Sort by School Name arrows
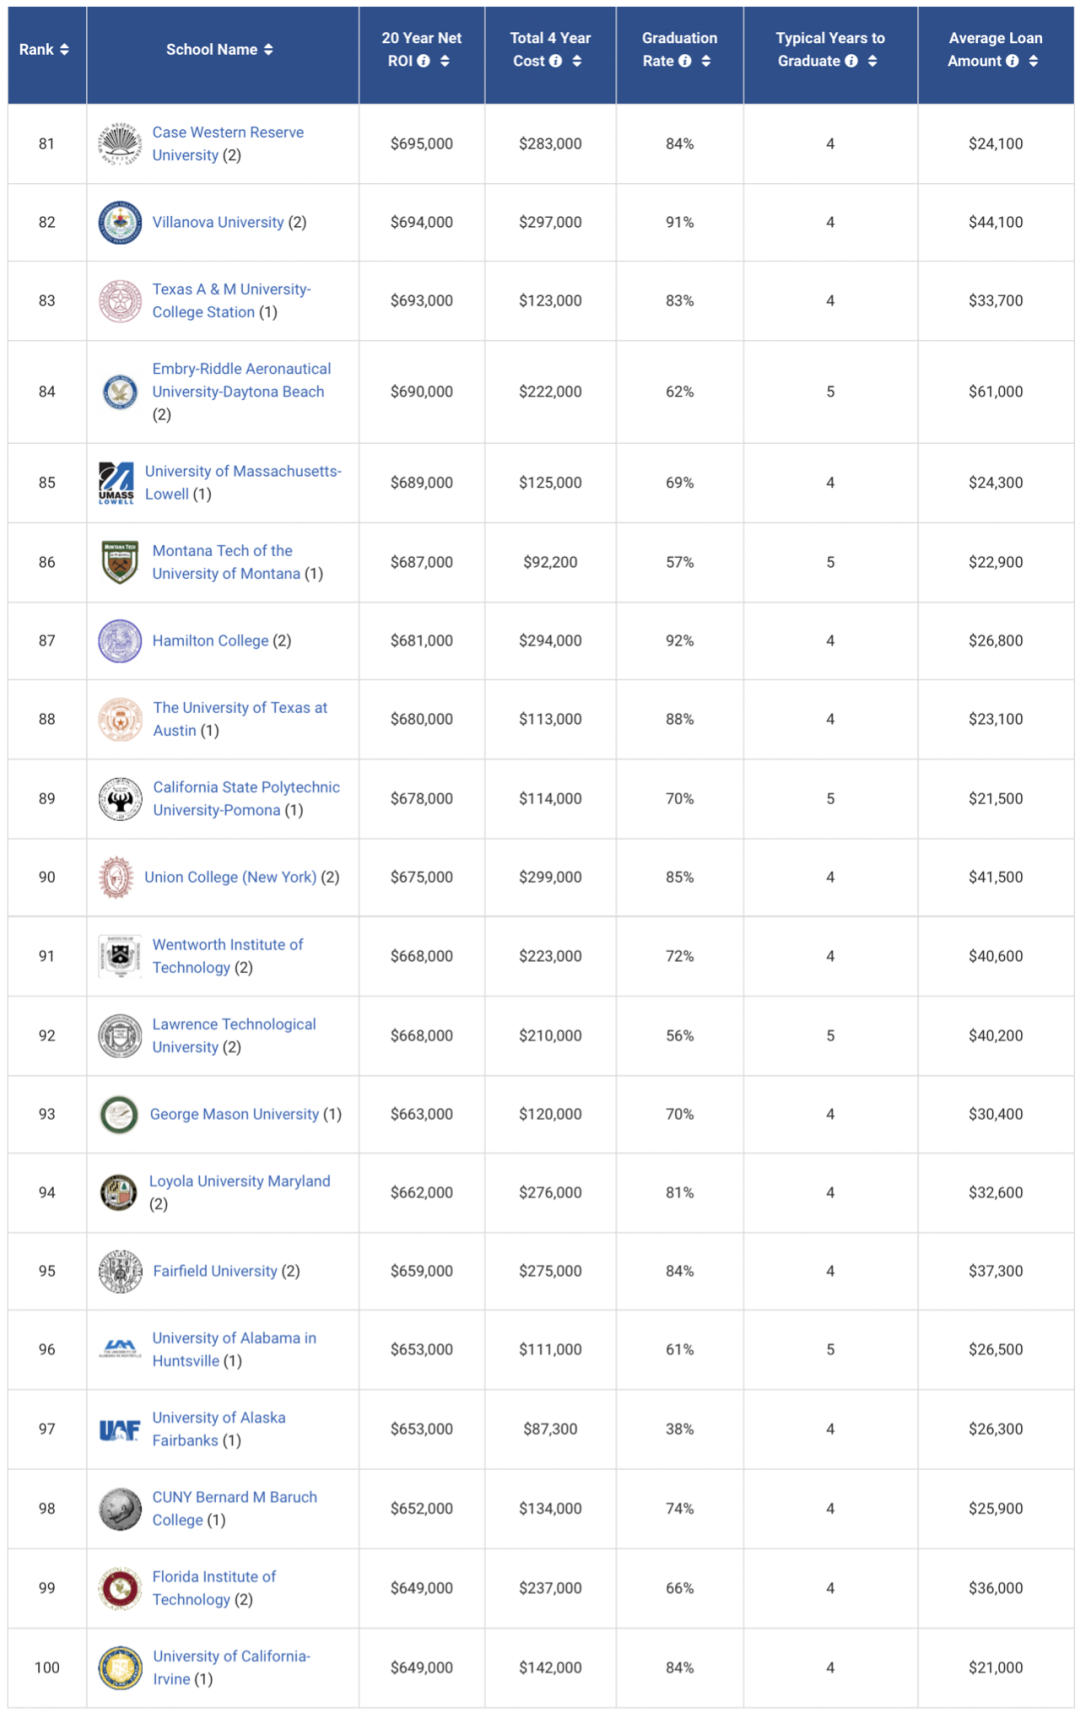1080x1713 pixels. [268, 50]
